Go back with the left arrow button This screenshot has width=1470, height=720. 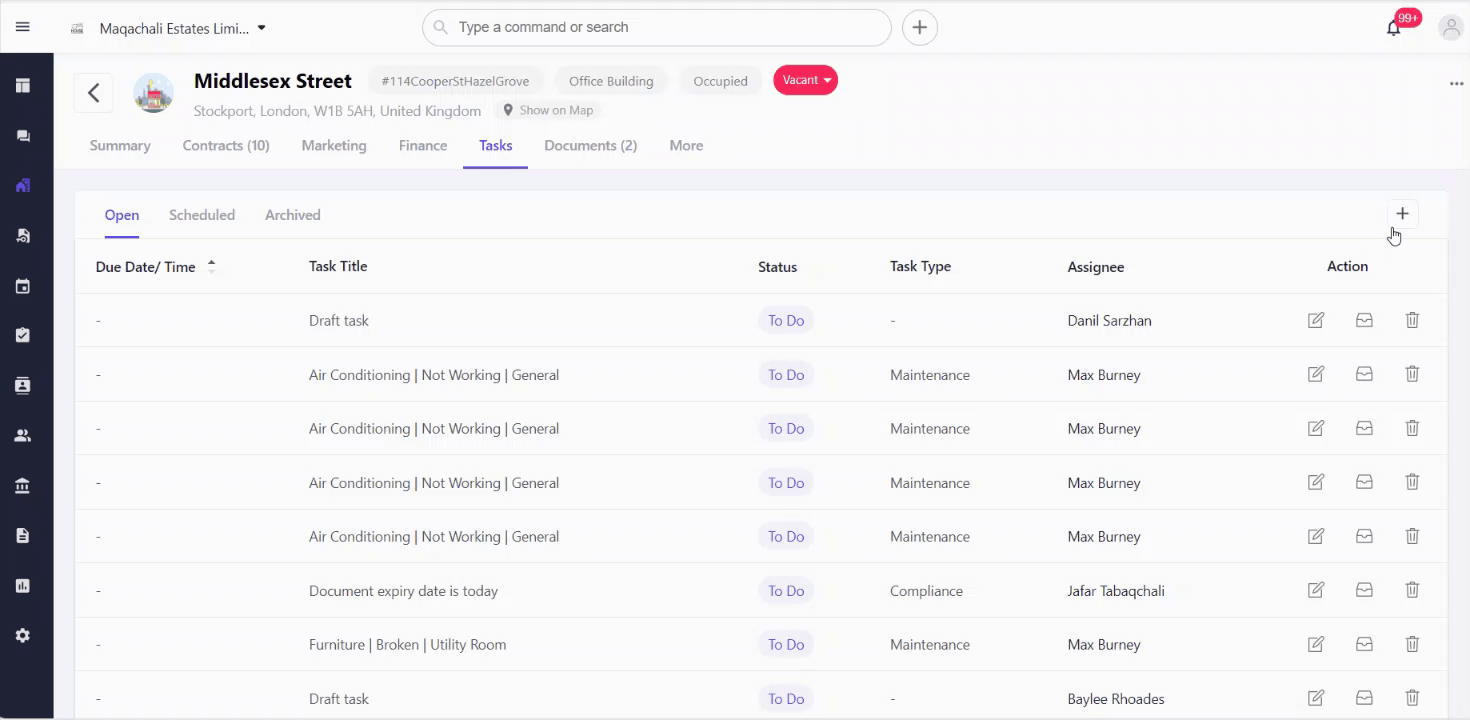click(x=93, y=93)
